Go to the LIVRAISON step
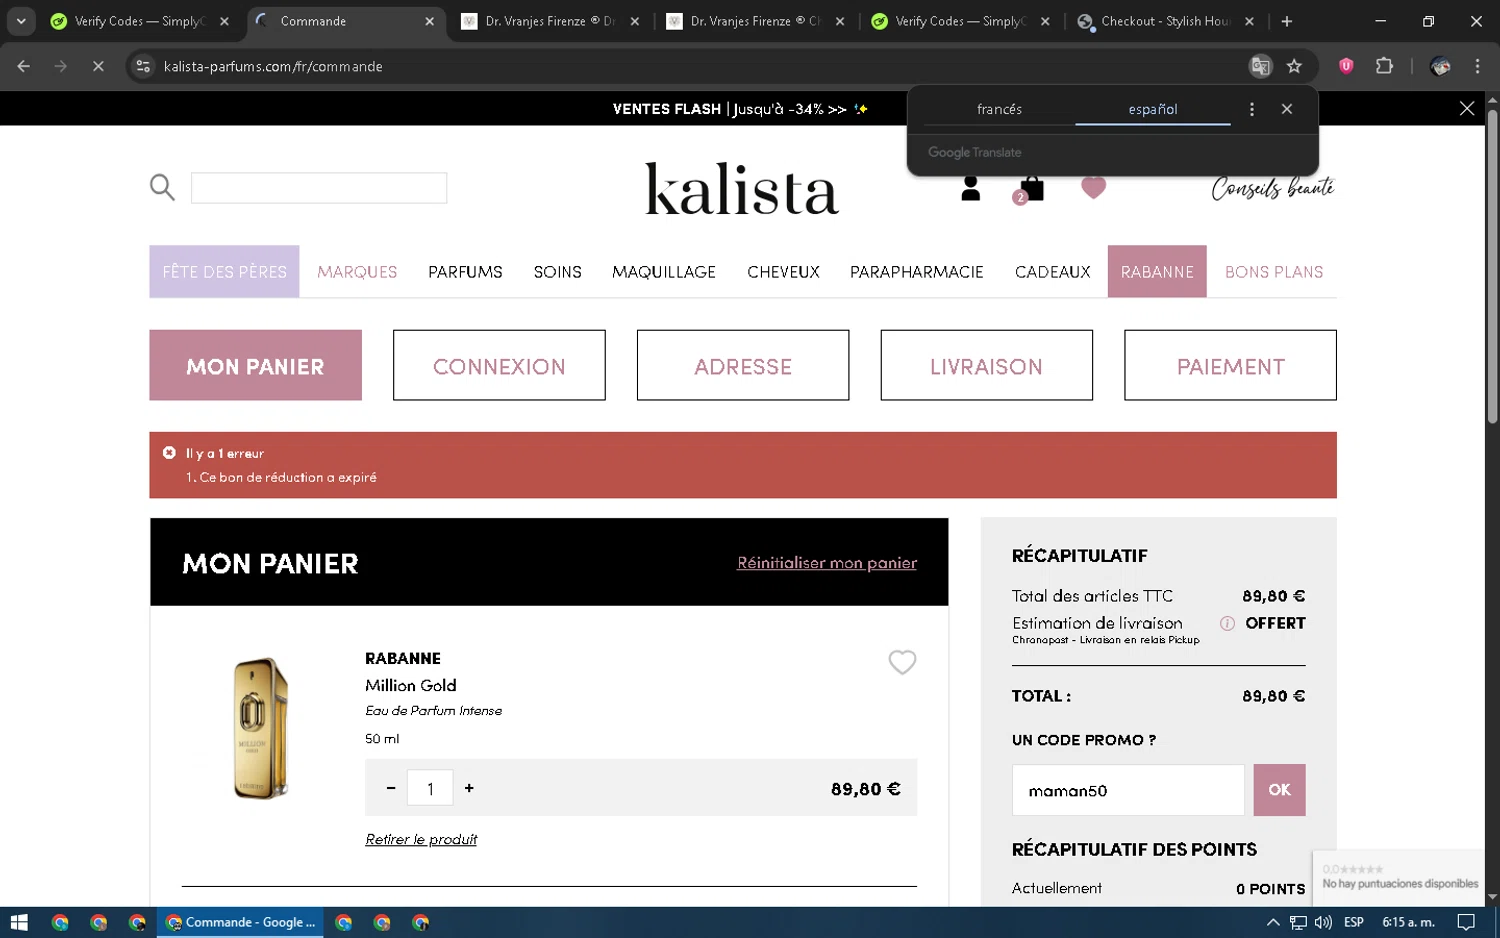1500x938 pixels. (x=986, y=365)
